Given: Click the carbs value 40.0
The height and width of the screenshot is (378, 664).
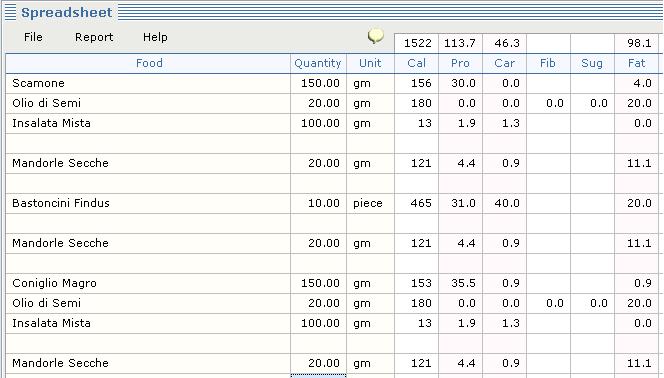Looking at the screenshot, I should 504,203.
